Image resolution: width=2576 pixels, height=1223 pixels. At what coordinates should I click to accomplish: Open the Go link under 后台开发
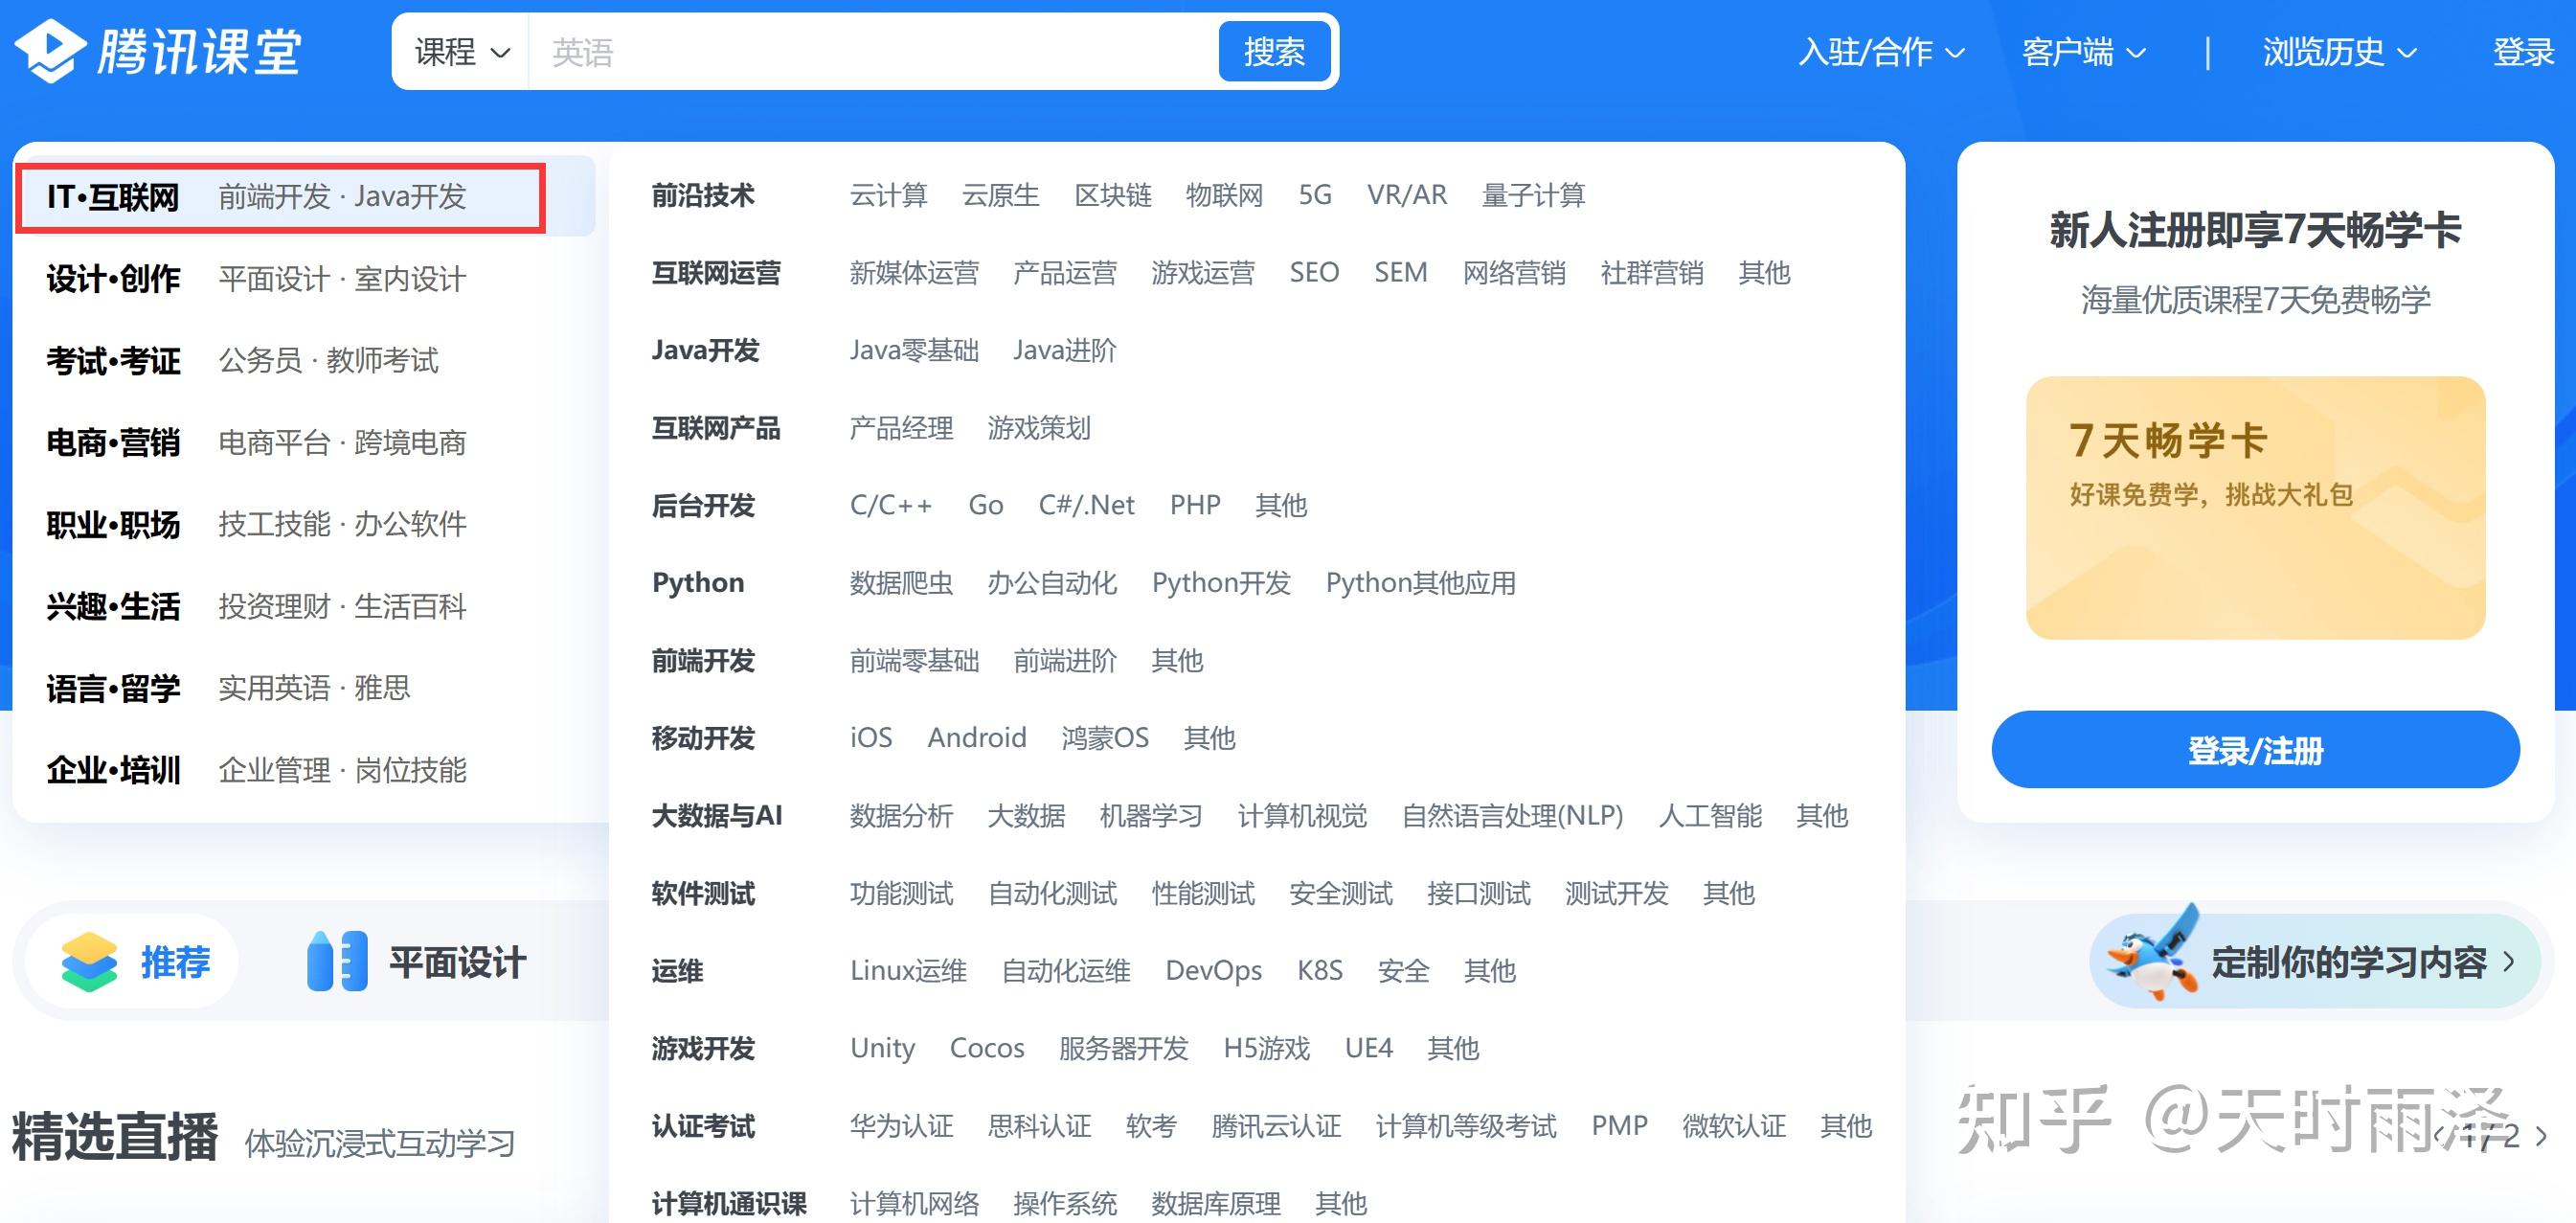(x=986, y=505)
